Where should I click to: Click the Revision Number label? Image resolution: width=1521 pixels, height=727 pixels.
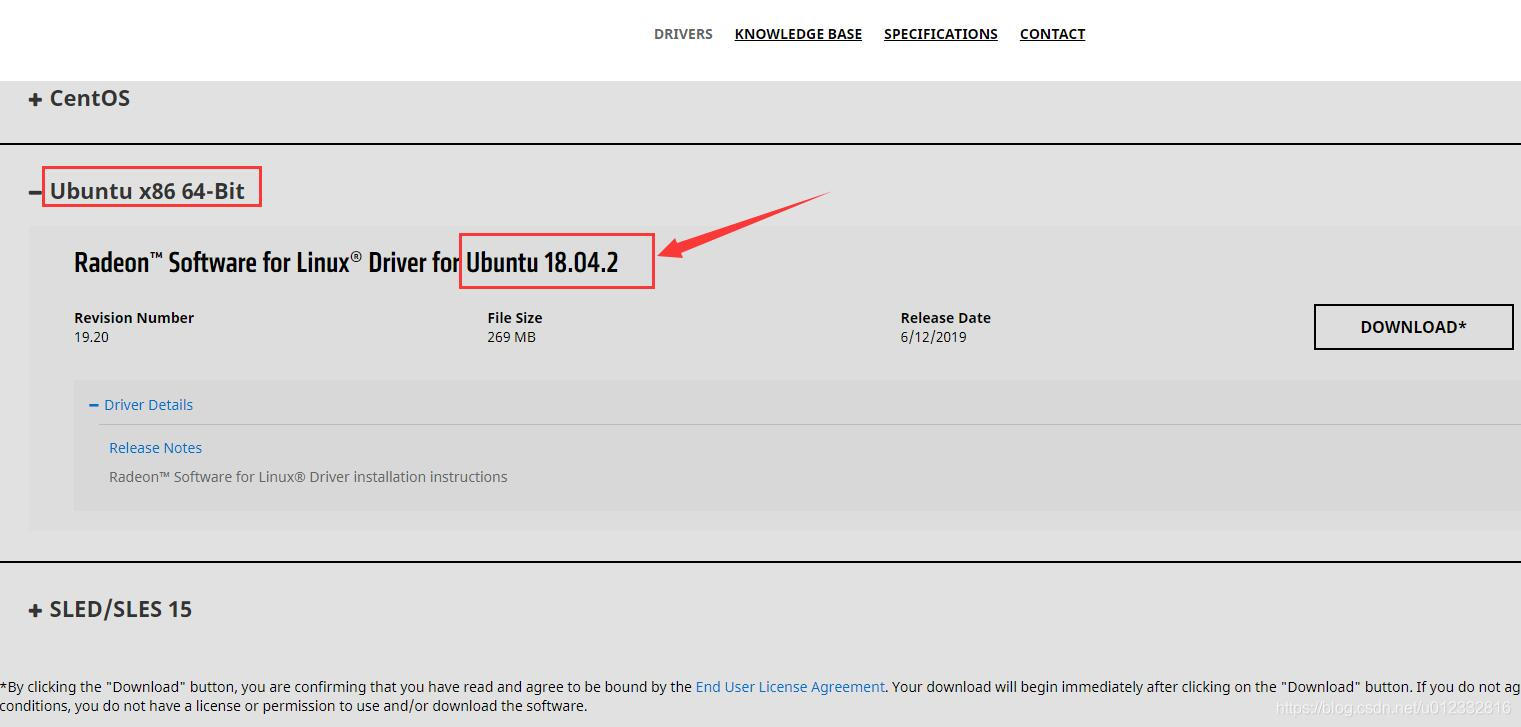134,318
